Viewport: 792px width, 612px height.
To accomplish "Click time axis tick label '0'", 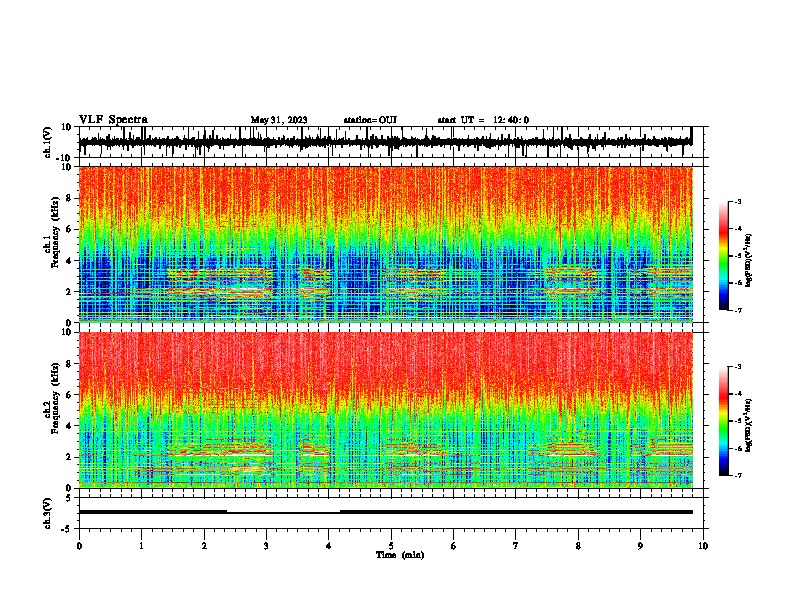I will 79,546.
